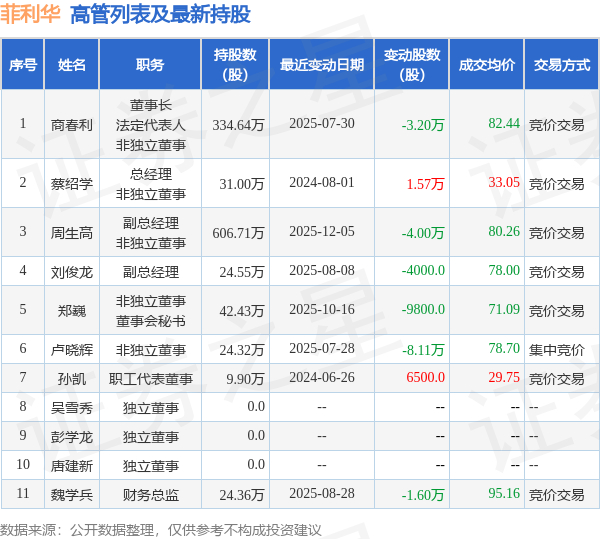Select the title text 菲利华
The image size is (600, 539).
click(30, 14)
